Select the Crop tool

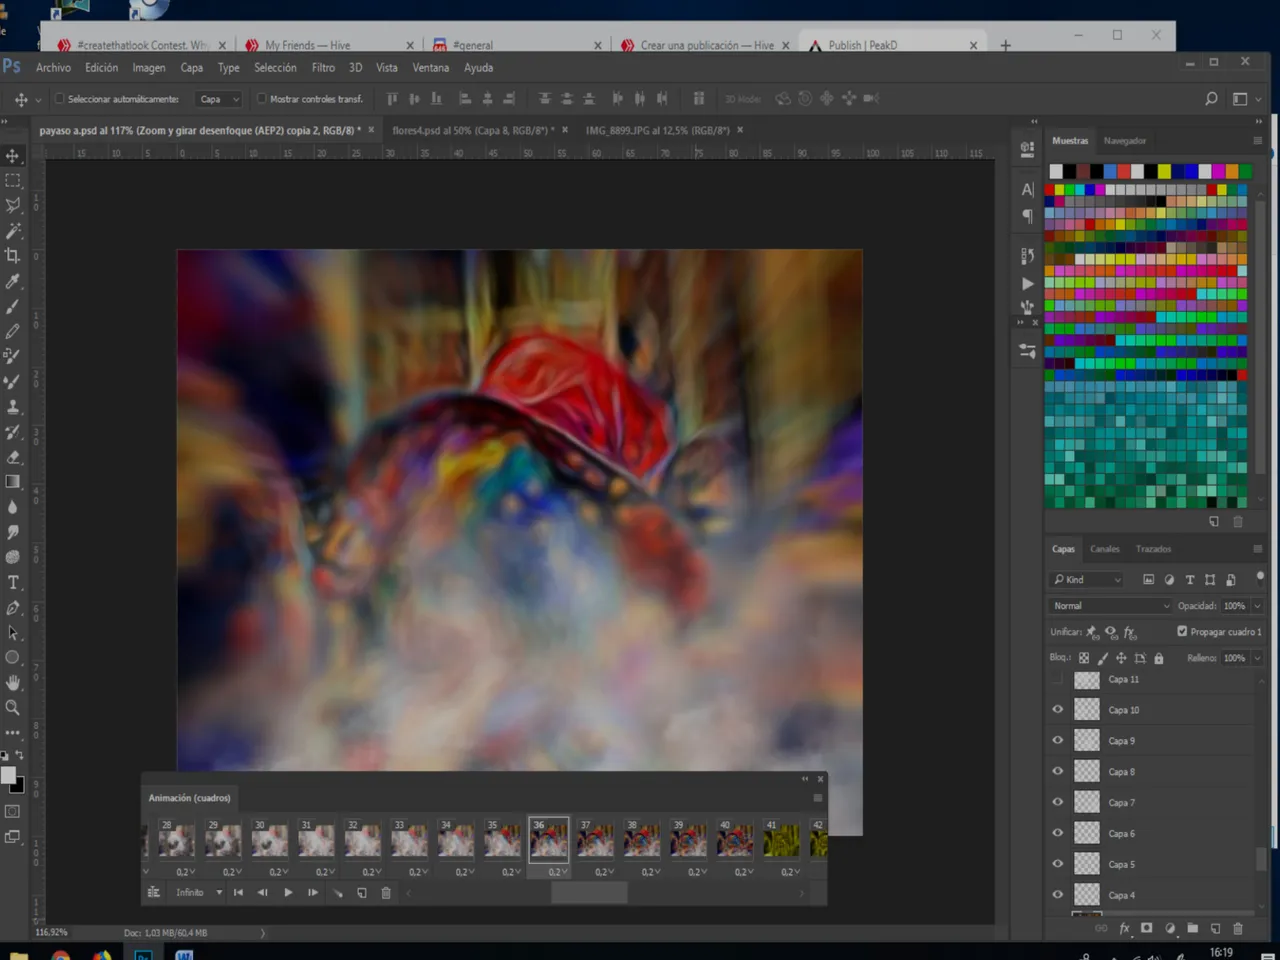13,256
